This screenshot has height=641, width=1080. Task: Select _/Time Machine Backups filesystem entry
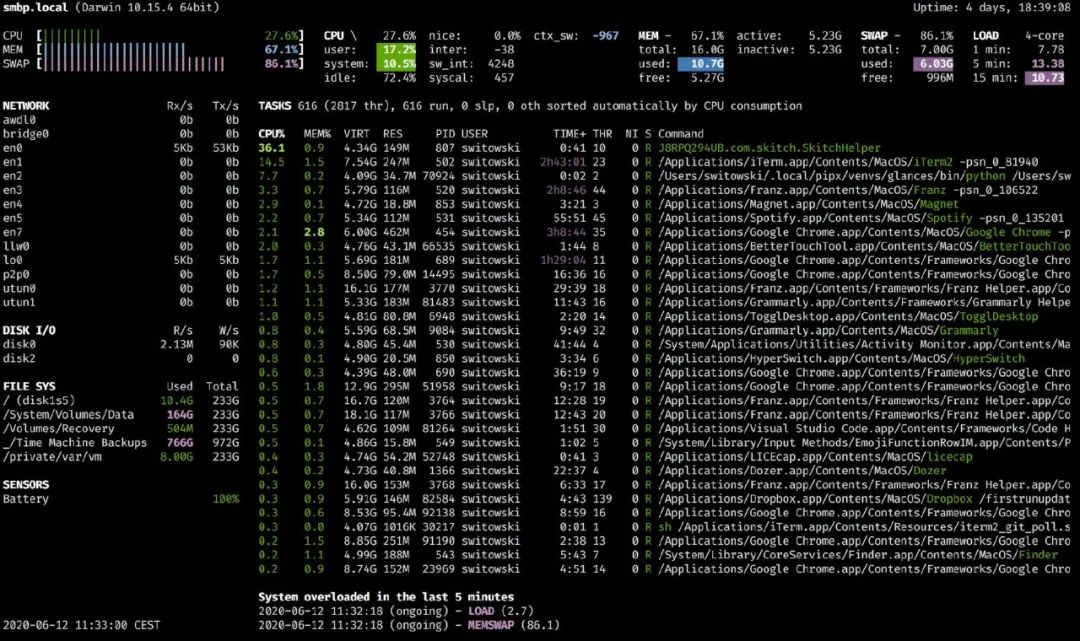tap(121, 443)
